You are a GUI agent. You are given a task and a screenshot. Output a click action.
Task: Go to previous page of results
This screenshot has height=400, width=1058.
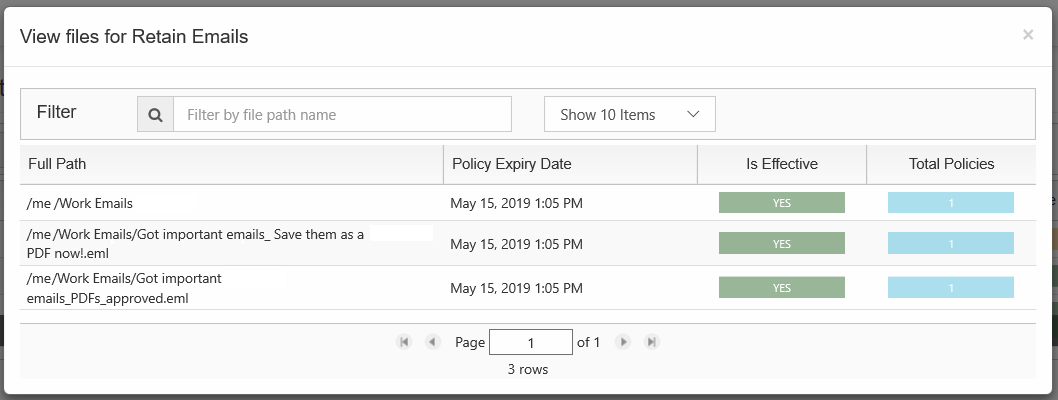click(432, 342)
